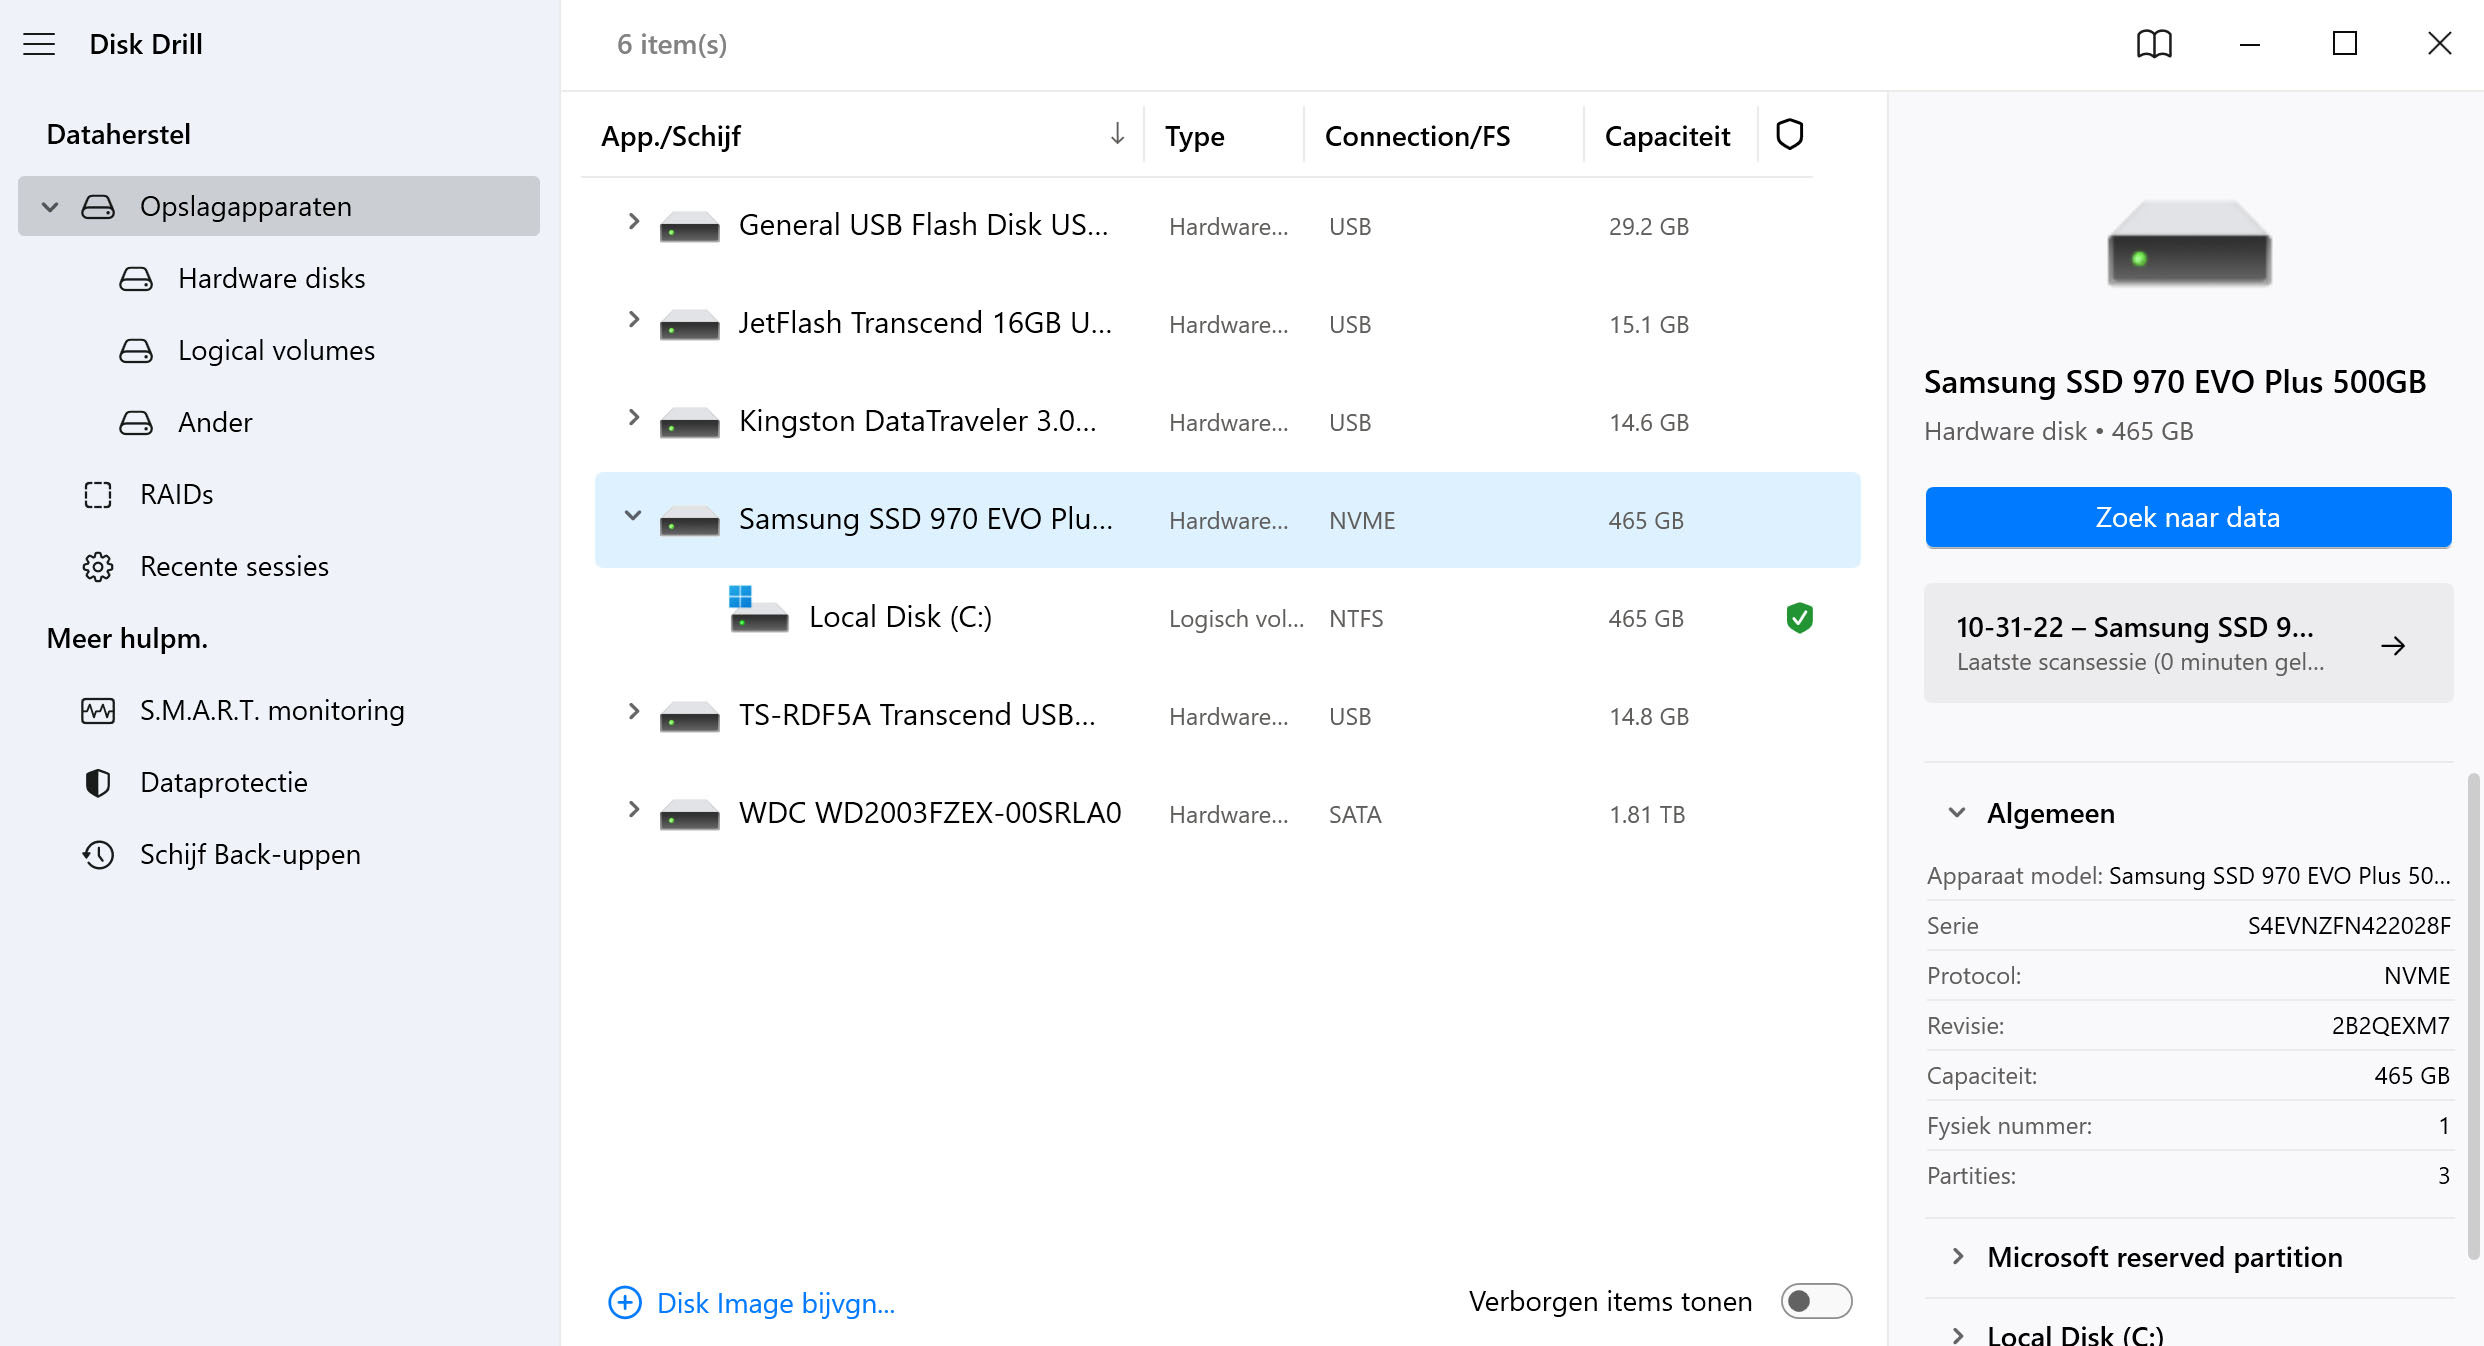Click the SATA connection cell

pos(1355,815)
